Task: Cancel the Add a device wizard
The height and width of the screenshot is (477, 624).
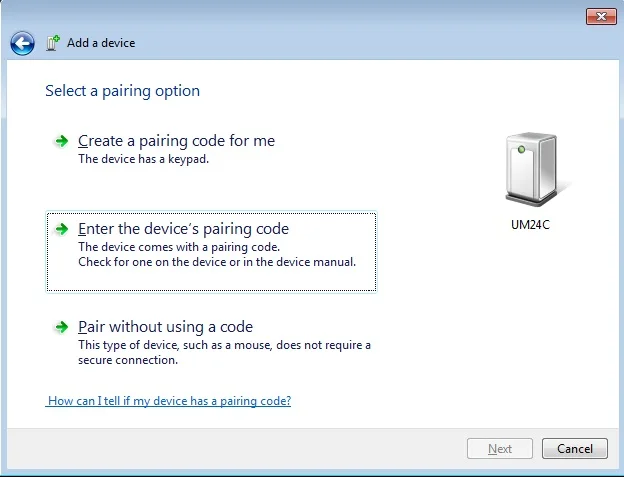Action: pyautogui.click(x=575, y=449)
